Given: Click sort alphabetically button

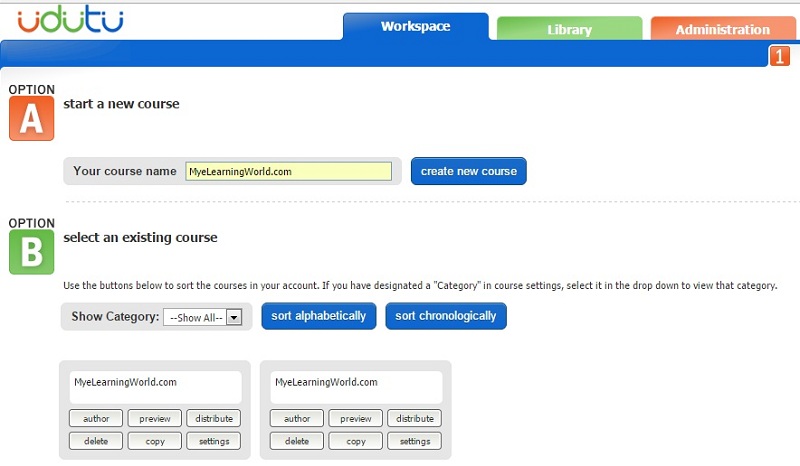Looking at the screenshot, I should [319, 316].
